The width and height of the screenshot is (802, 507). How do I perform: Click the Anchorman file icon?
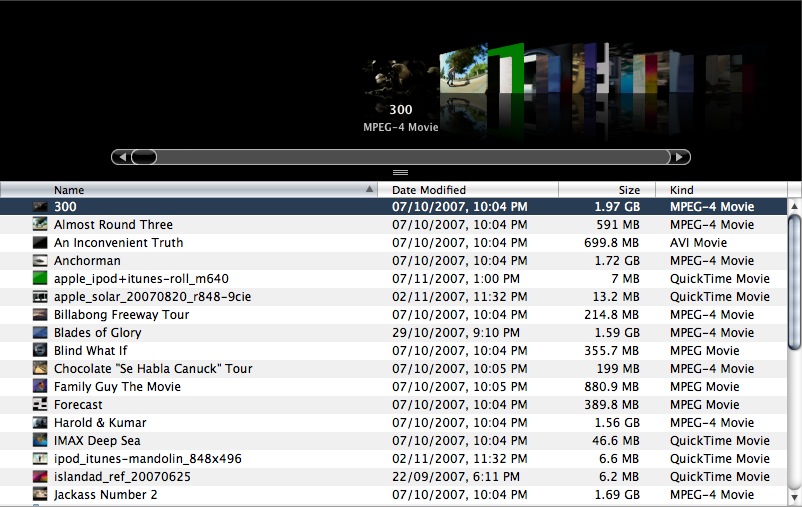pos(40,260)
